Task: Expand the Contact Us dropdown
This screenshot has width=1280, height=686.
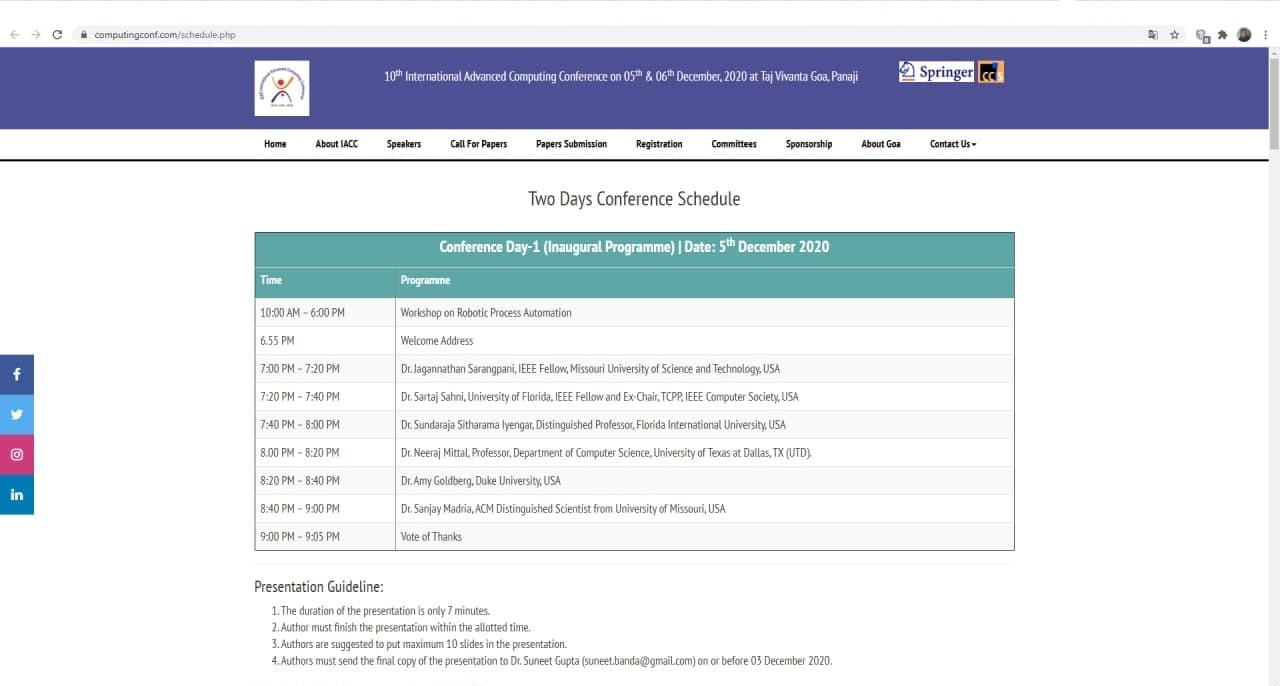Action: tap(952, 144)
